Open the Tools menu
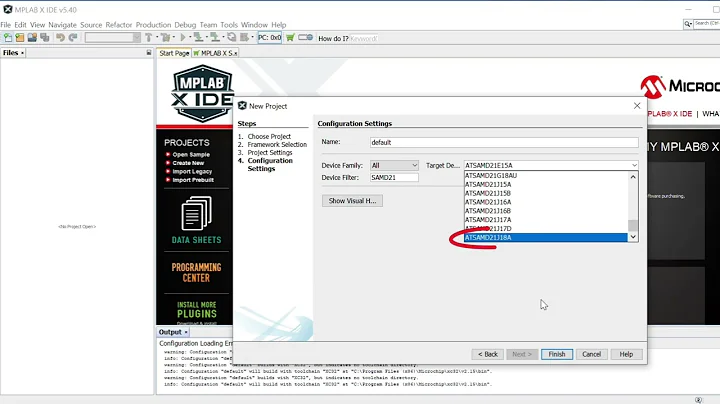720x404 pixels. 229,25
